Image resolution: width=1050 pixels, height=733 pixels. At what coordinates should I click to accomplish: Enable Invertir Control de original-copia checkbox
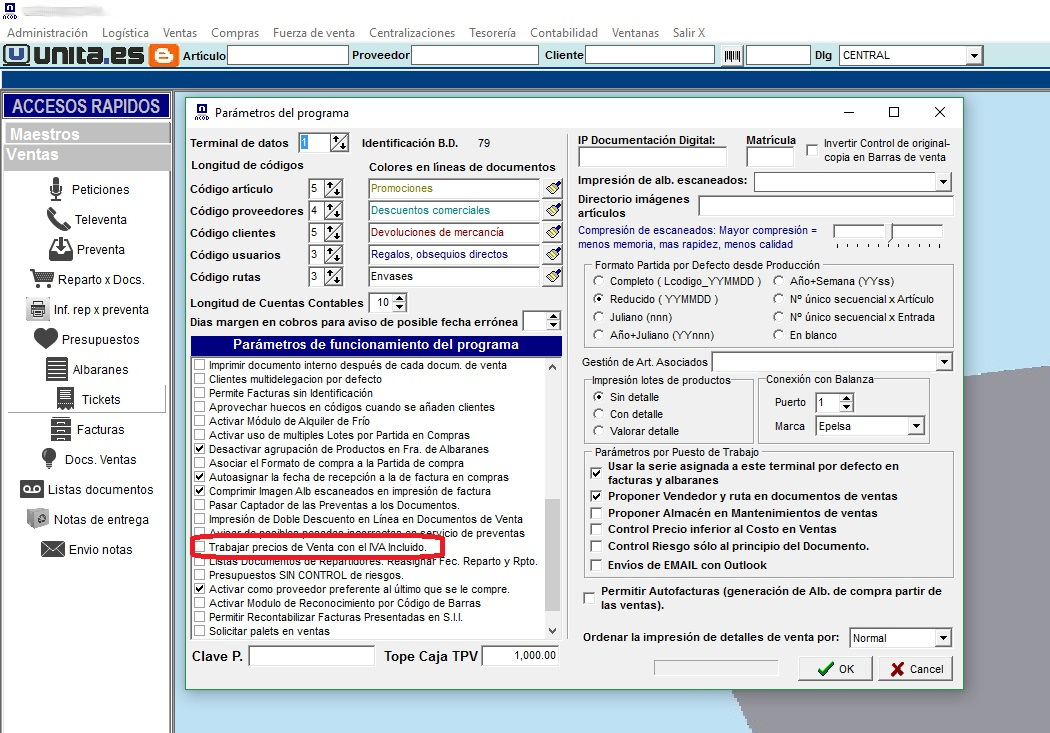pos(812,150)
